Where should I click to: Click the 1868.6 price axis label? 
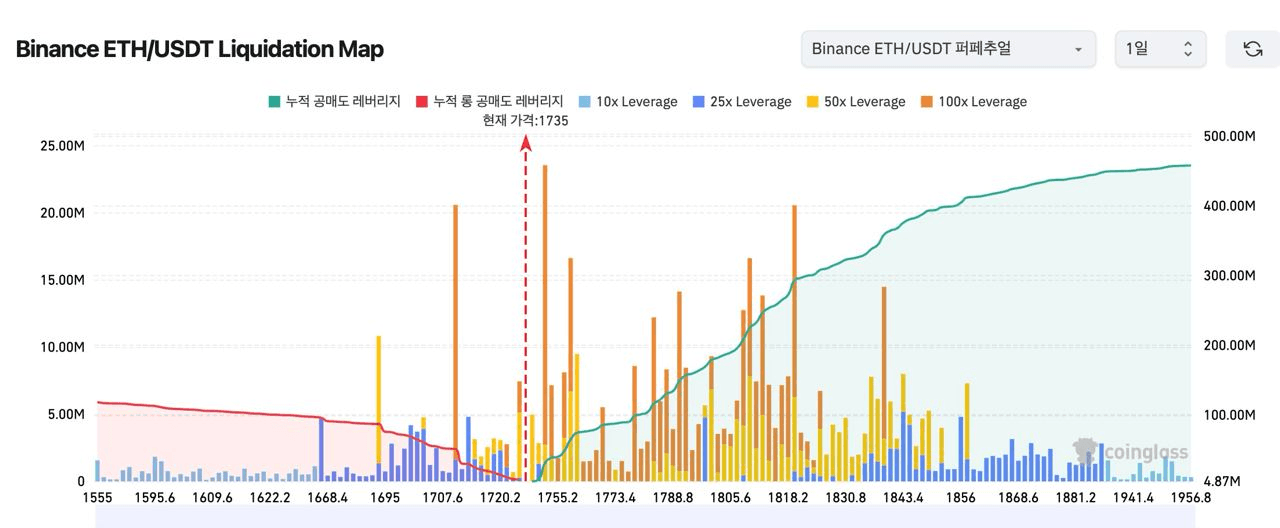click(x=1019, y=497)
